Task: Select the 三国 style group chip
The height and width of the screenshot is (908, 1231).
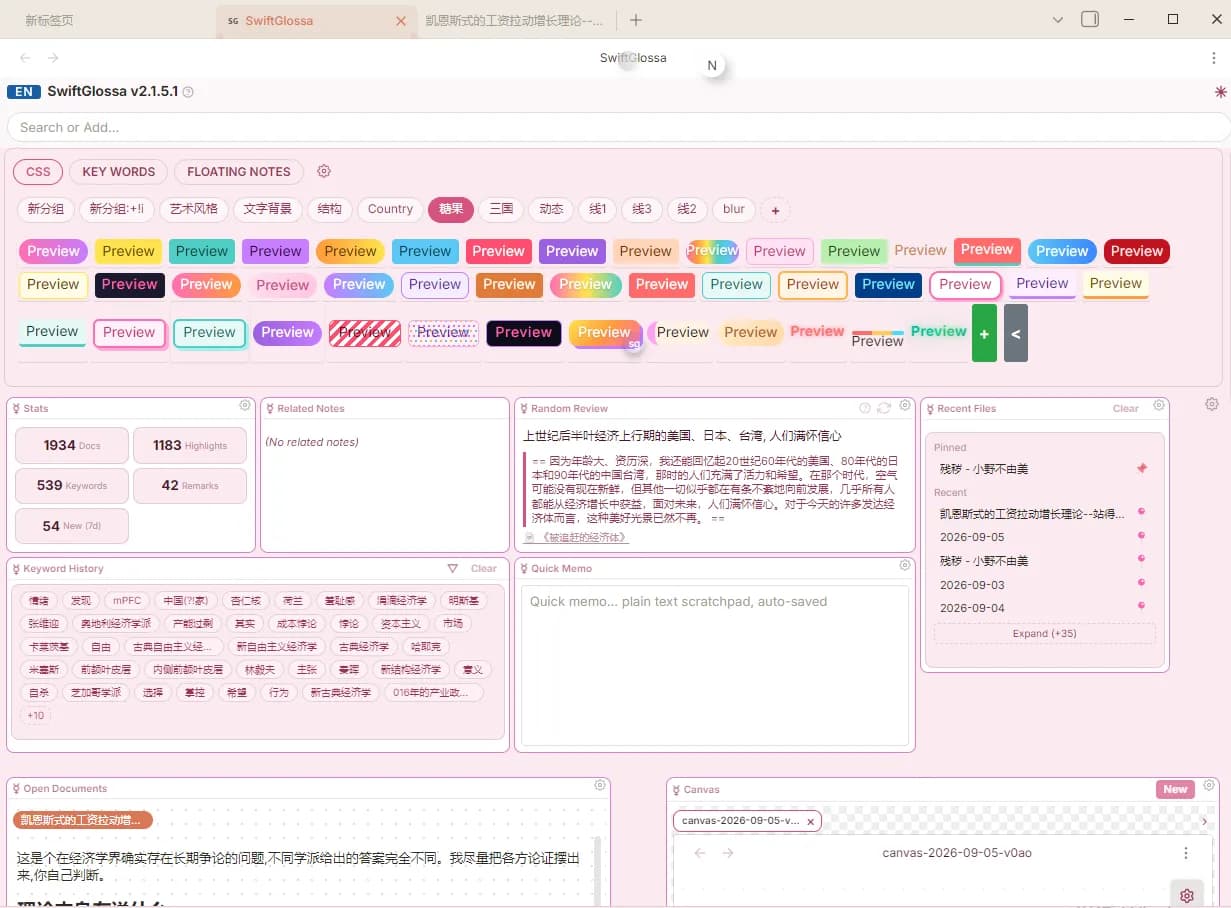Action: [501, 209]
